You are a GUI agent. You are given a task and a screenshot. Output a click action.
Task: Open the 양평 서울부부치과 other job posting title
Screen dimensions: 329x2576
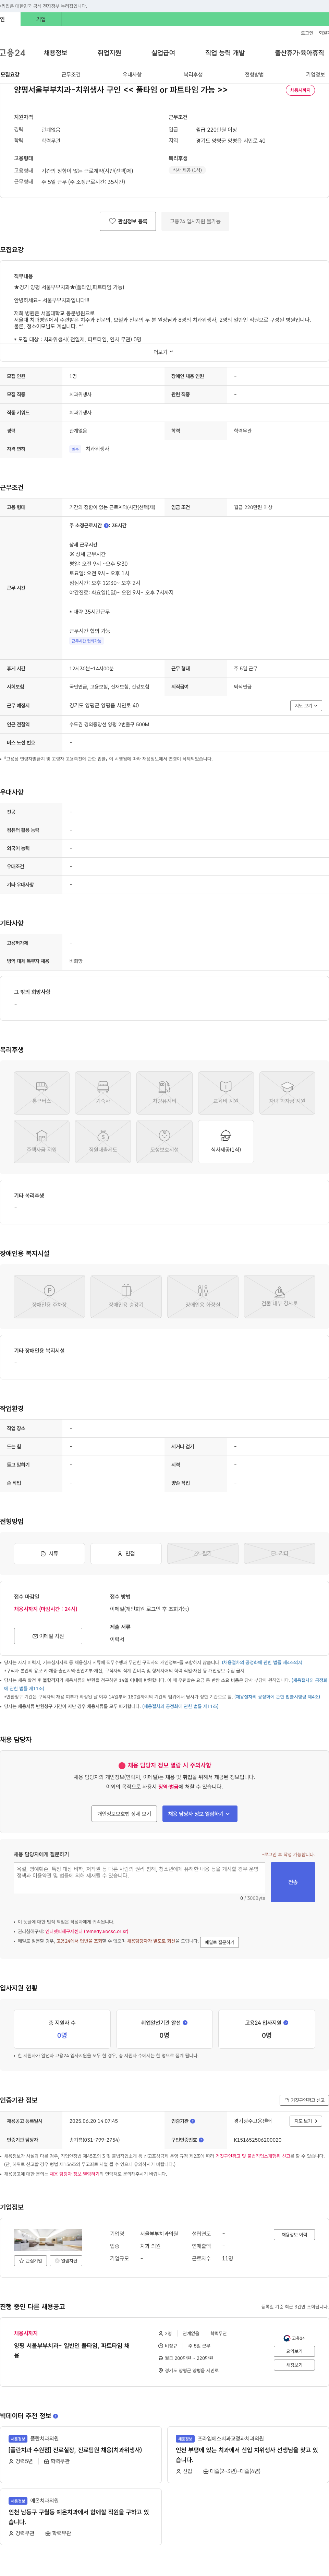(x=72, y=2350)
